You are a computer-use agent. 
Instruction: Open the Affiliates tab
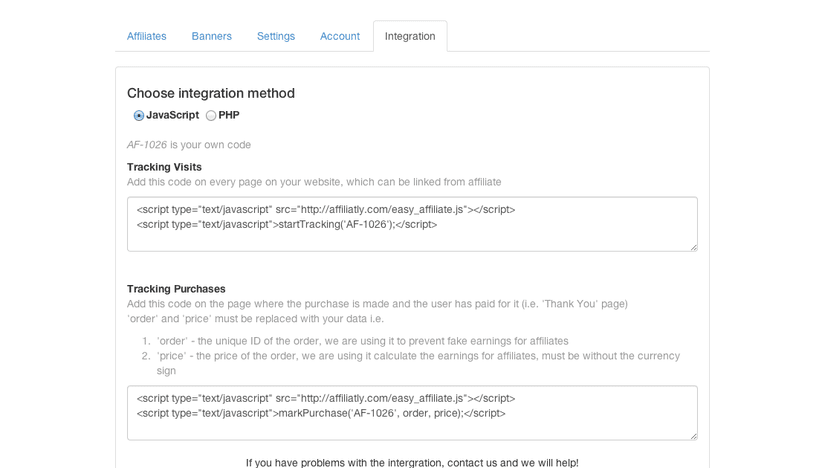pyautogui.click(x=146, y=36)
